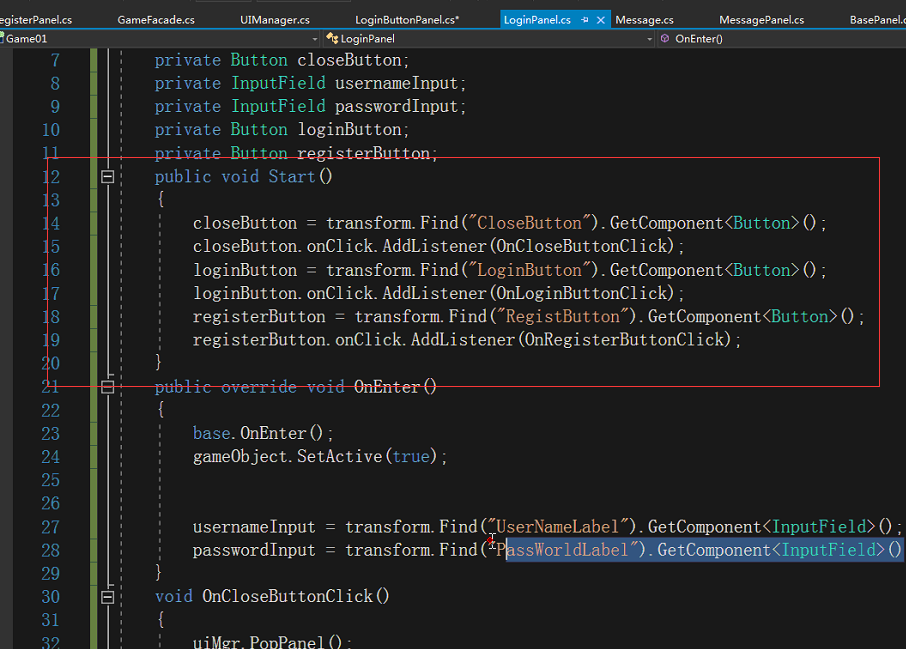This screenshot has width=906, height=649.
Task: Open the RegisterPanel.cs tab
Action: point(36,20)
